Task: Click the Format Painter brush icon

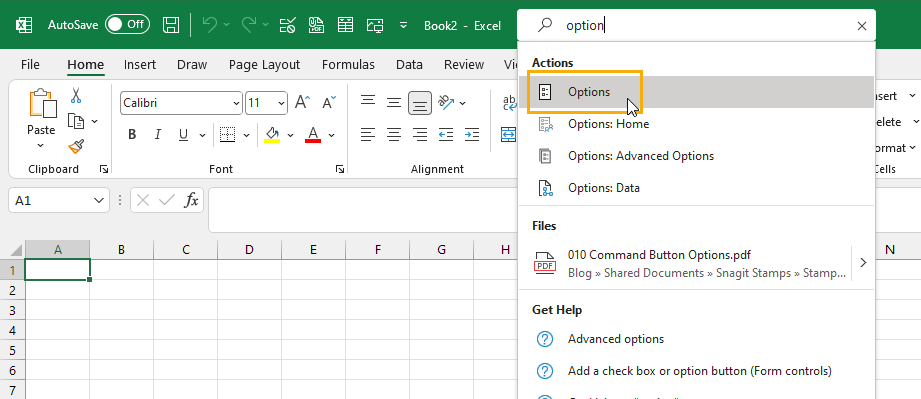Action: (76, 146)
